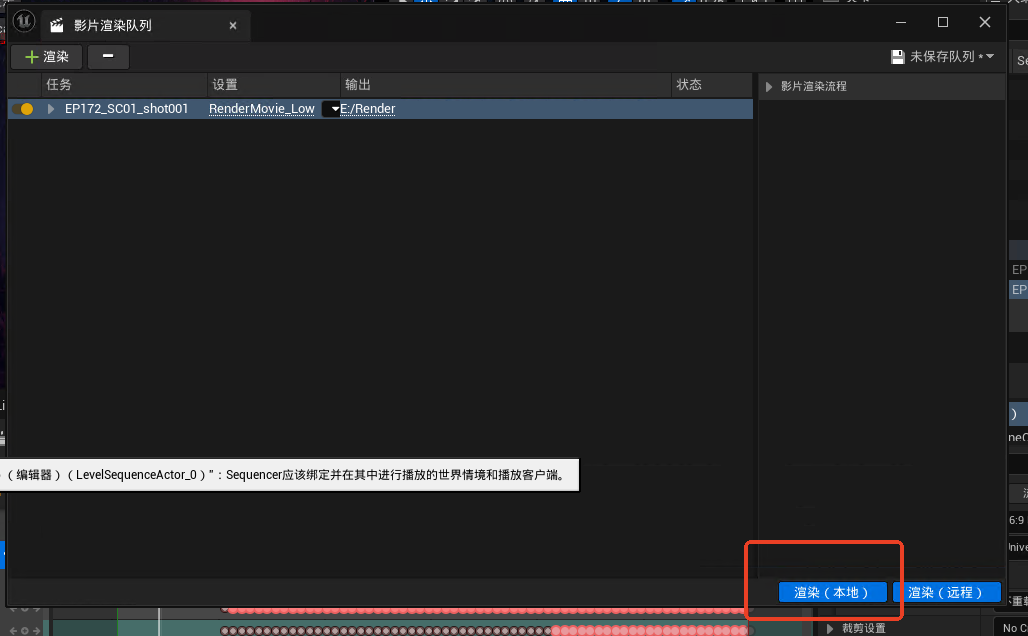Toggle the orange enable dot for EP172_SC01_shot001
Screen dimensions: 1028x636
tap(27, 109)
